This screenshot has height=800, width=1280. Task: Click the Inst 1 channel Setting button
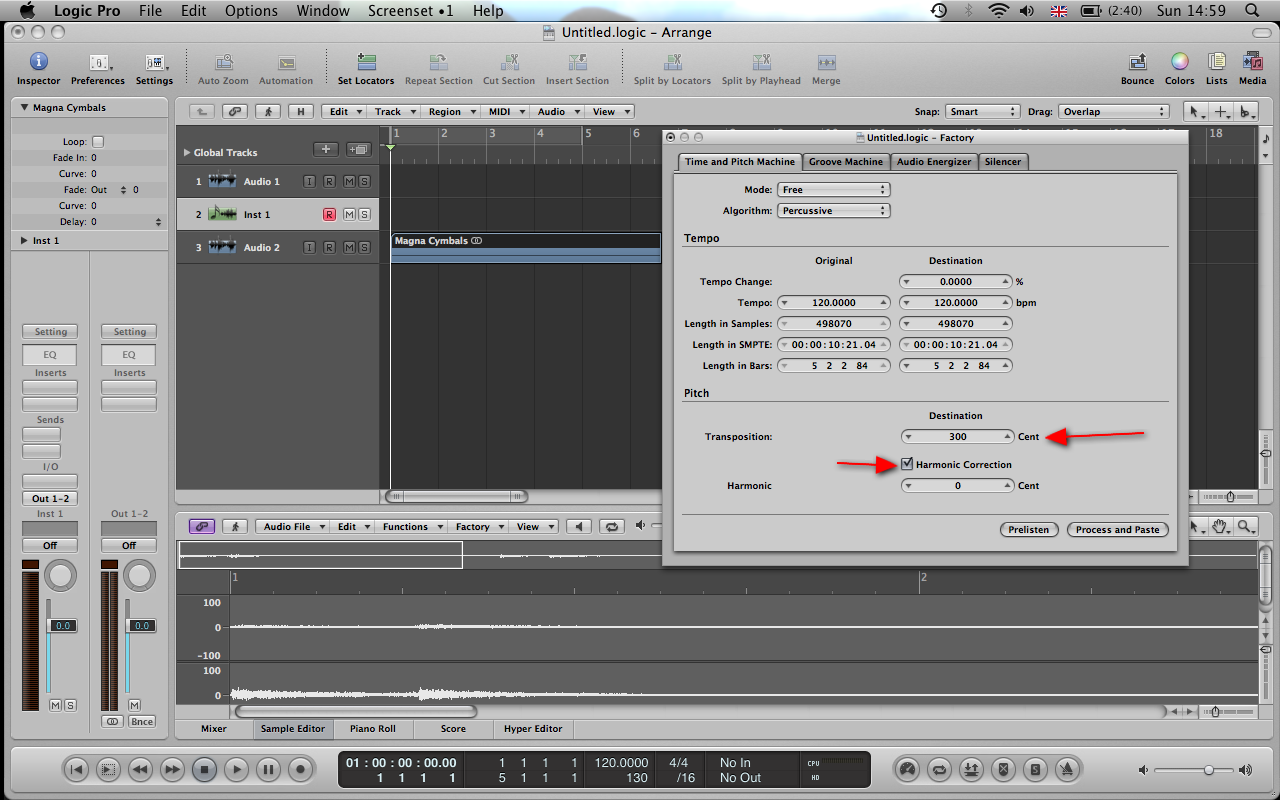[x=50, y=331]
